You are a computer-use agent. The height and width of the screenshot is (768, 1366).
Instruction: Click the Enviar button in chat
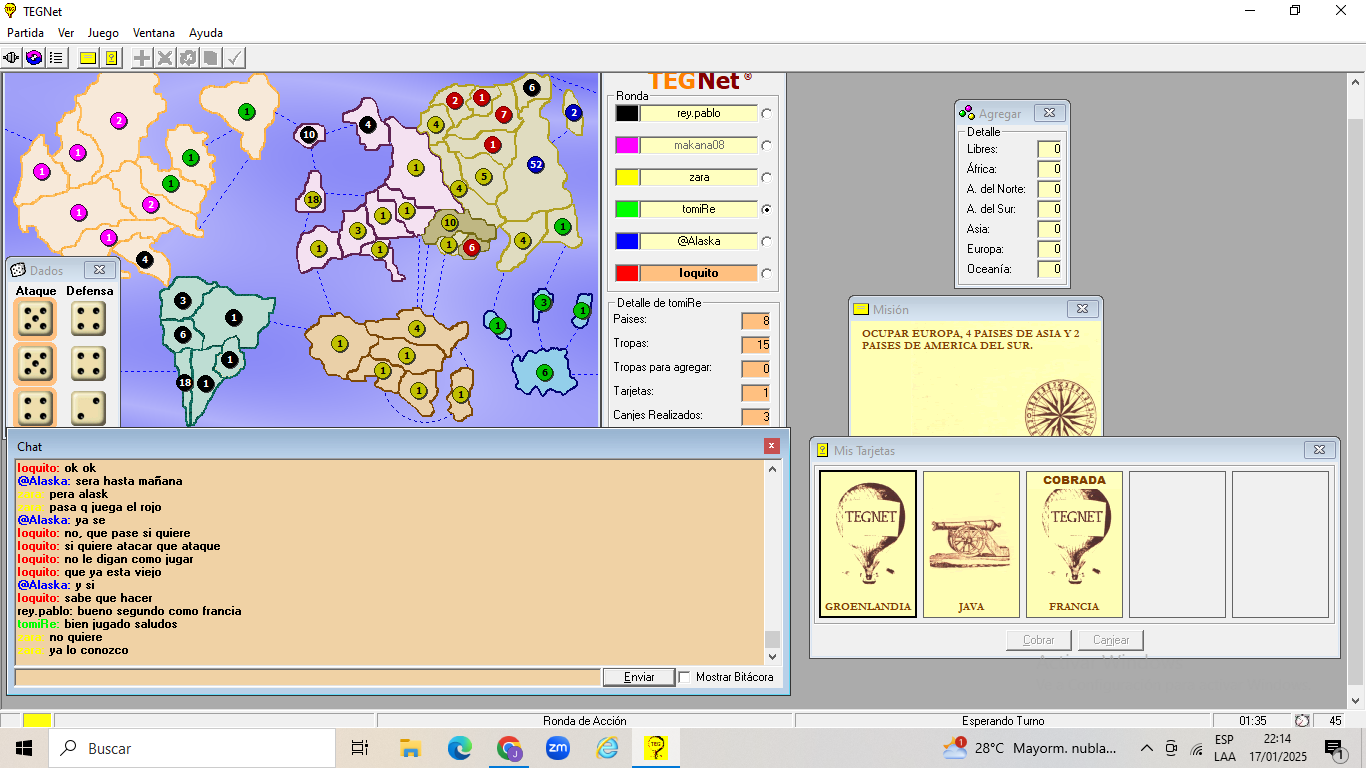click(639, 677)
